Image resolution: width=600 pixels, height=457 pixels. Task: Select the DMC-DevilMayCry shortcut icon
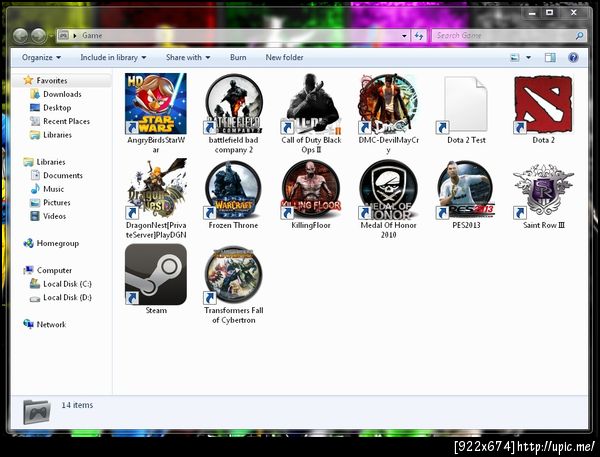[x=389, y=103]
